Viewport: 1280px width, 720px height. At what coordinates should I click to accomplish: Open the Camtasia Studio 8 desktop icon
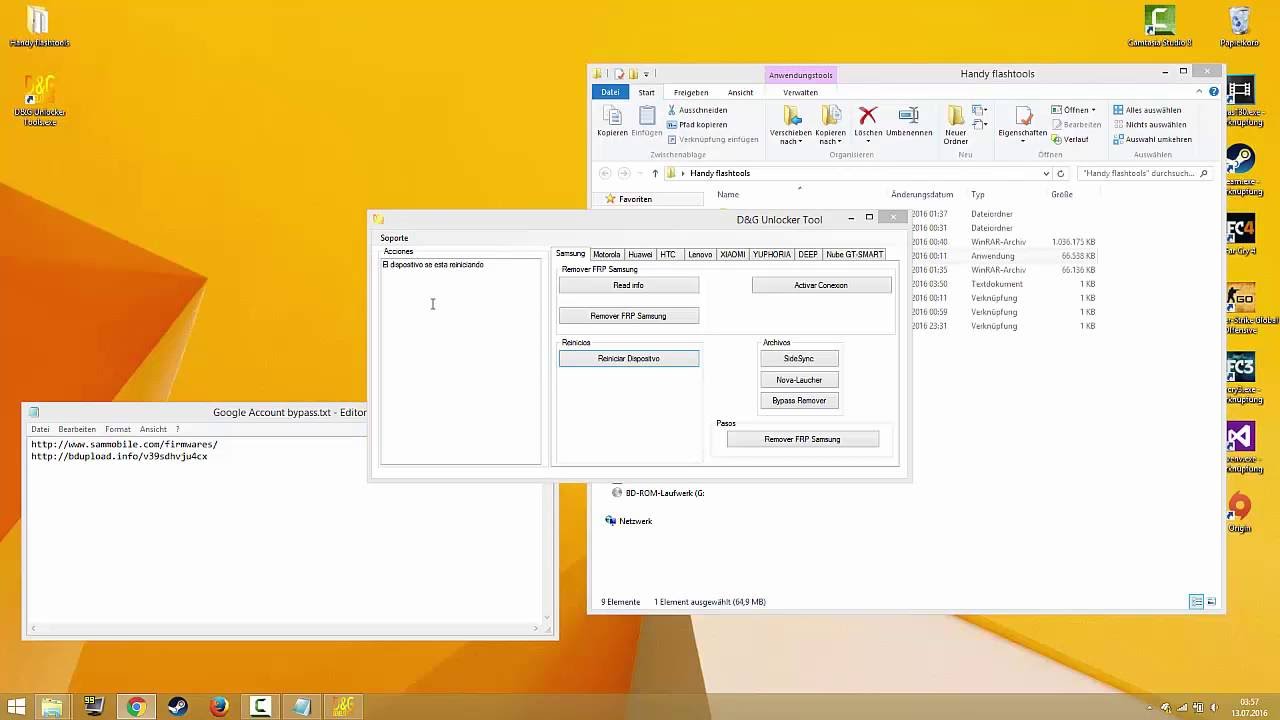(1159, 26)
